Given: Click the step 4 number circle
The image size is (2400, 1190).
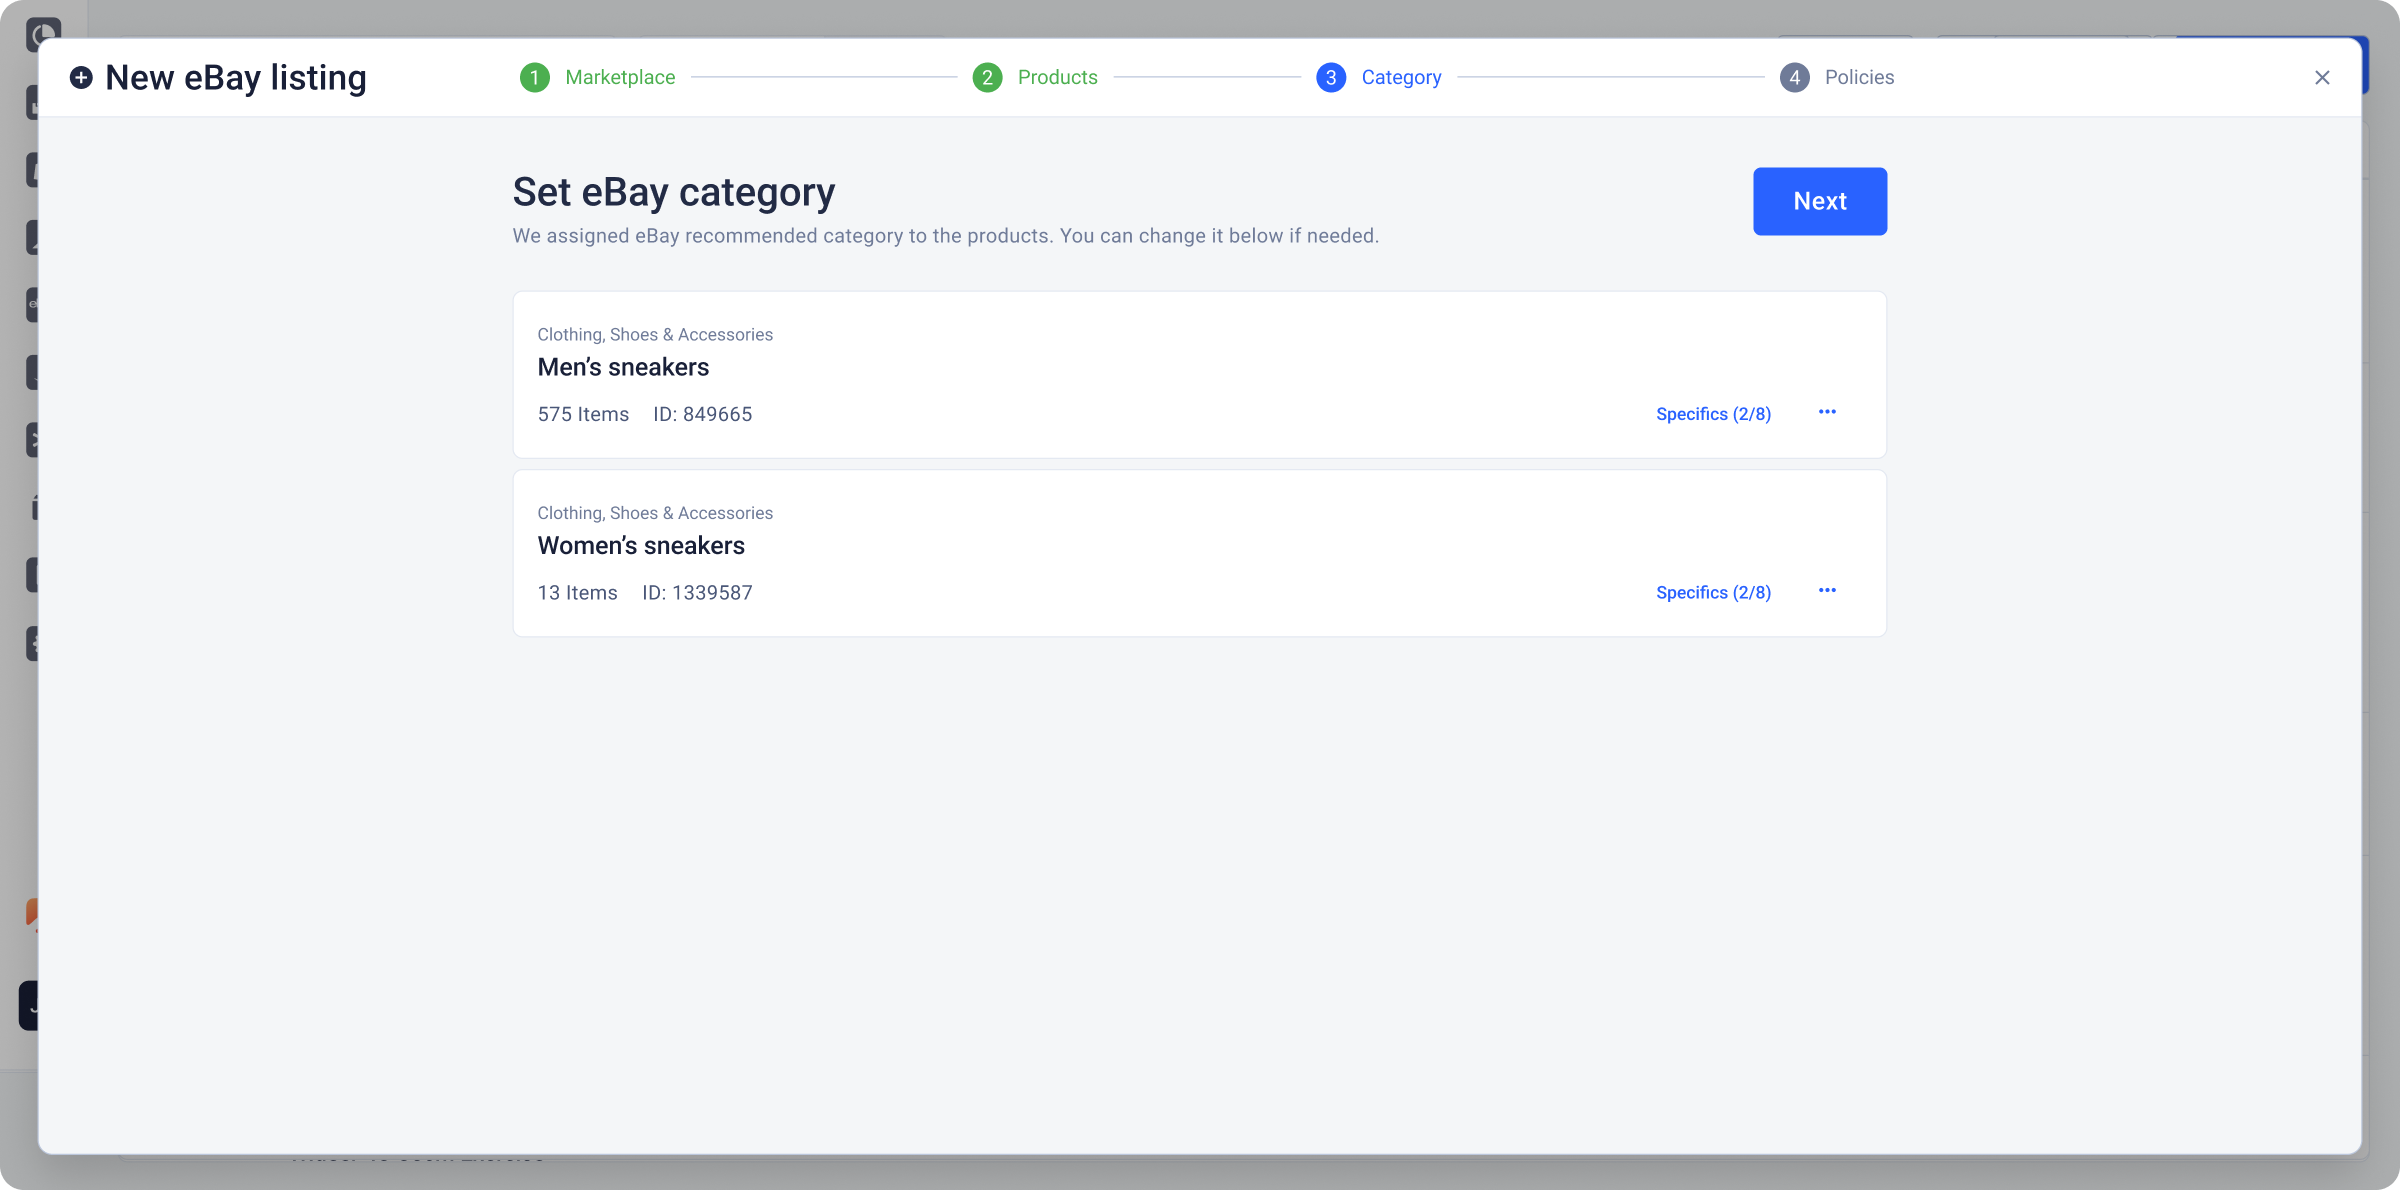Looking at the screenshot, I should click(x=1795, y=78).
